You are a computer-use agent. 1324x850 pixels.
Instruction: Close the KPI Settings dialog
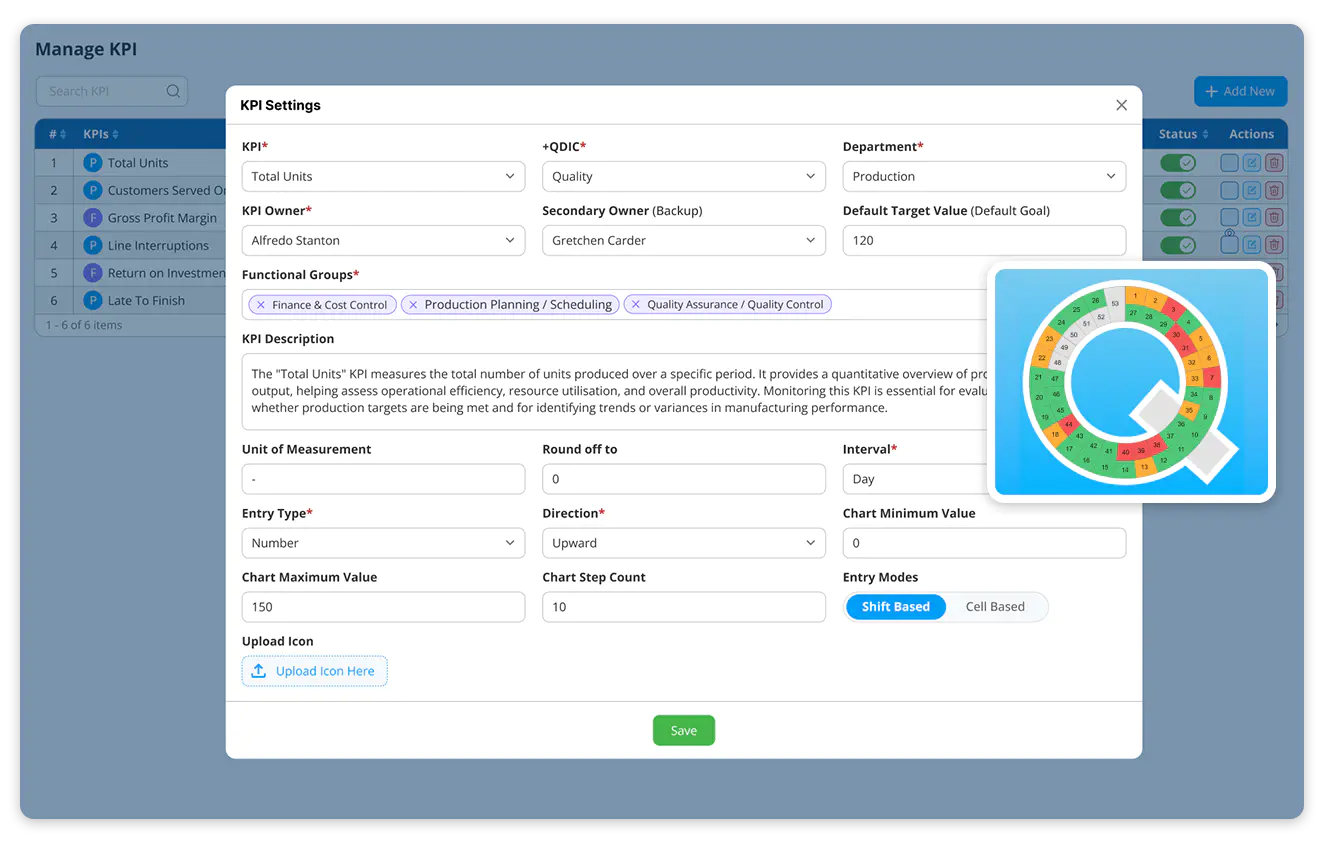(1121, 105)
